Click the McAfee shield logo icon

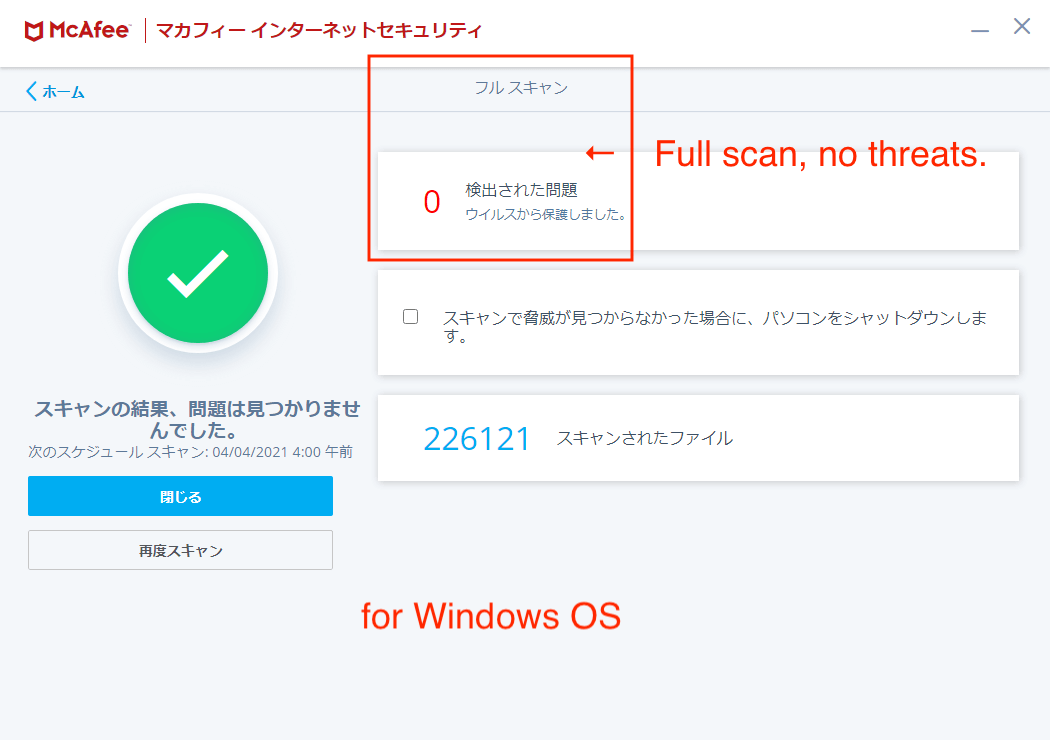pyautogui.click(x=33, y=31)
